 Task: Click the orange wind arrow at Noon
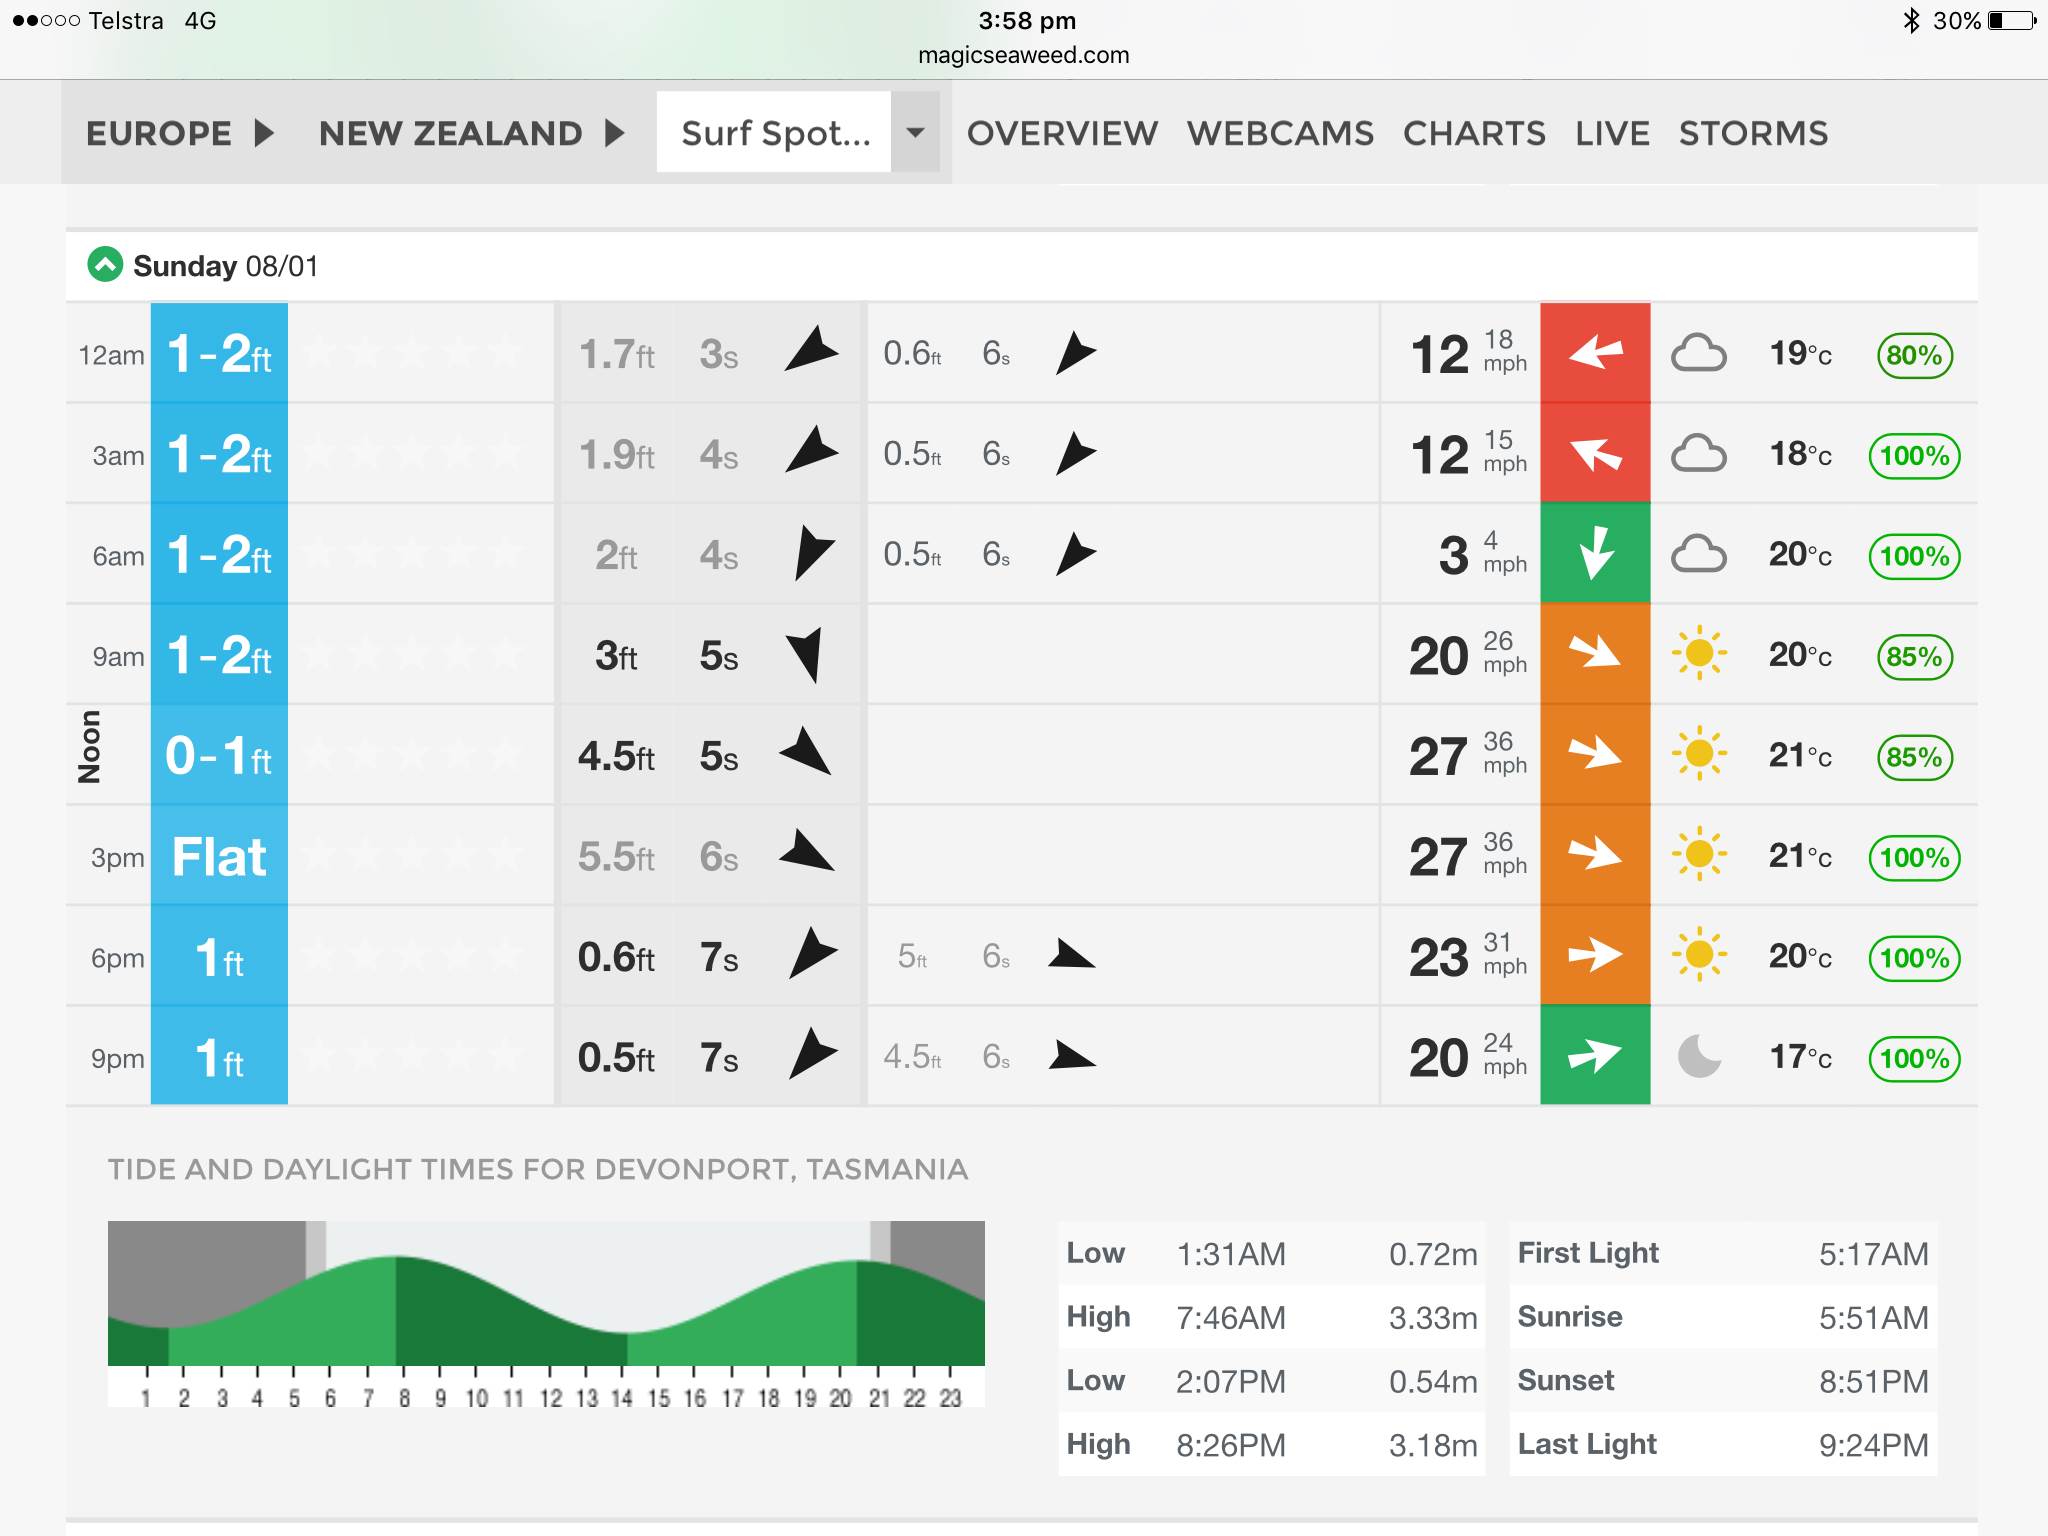1595,754
